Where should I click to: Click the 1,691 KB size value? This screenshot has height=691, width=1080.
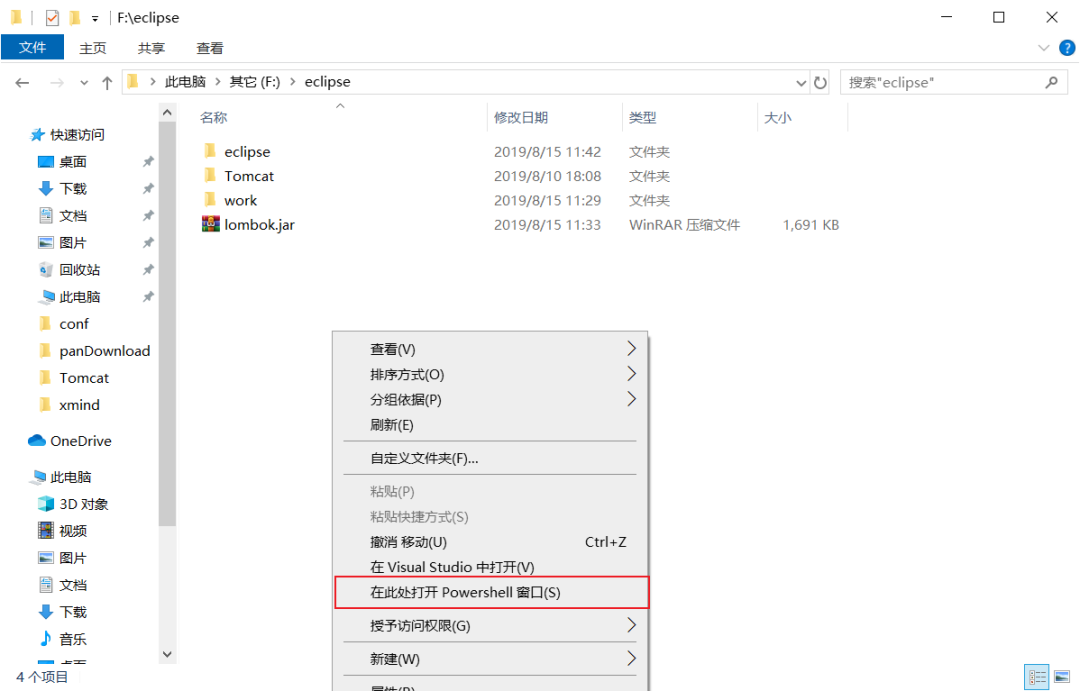coord(811,225)
